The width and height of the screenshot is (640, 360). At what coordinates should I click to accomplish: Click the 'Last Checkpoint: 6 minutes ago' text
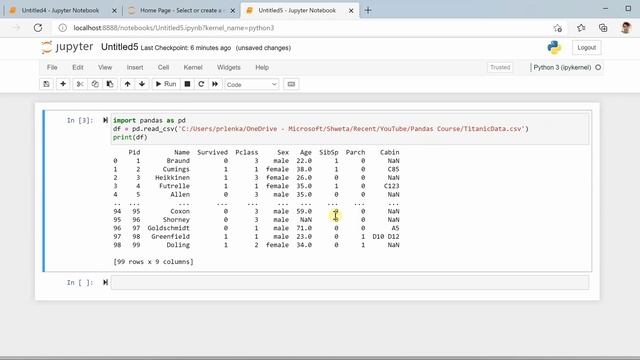coord(186,48)
